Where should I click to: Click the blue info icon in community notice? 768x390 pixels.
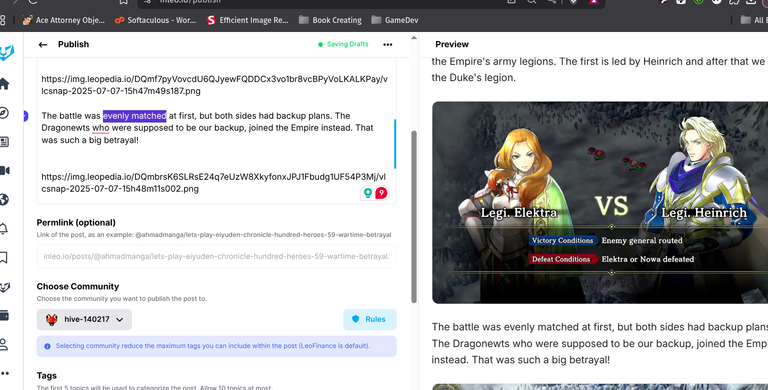pos(48,346)
